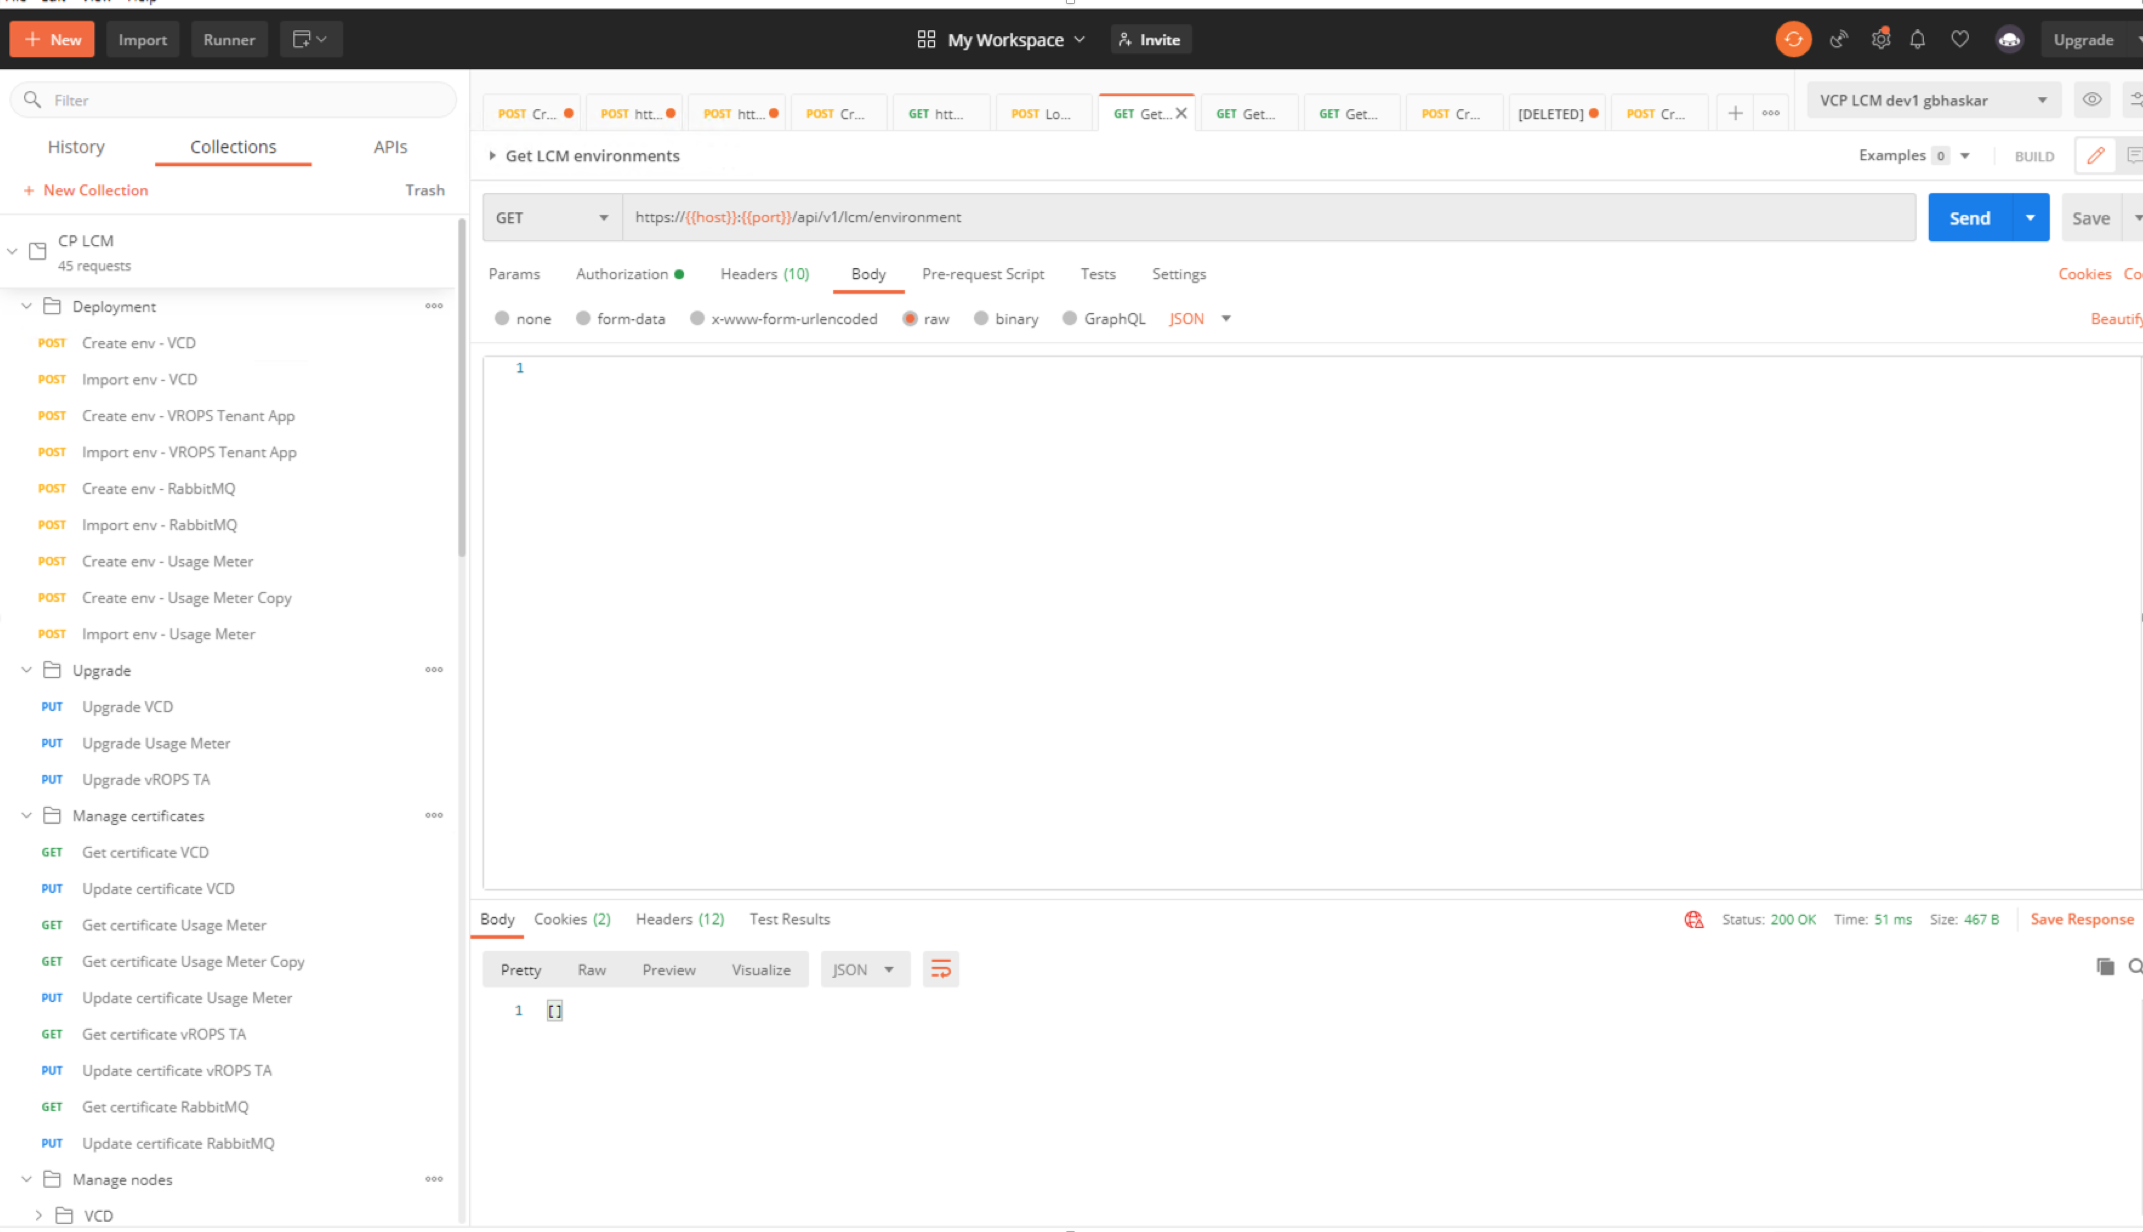Collapse the Deployment folder

tap(27, 307)
